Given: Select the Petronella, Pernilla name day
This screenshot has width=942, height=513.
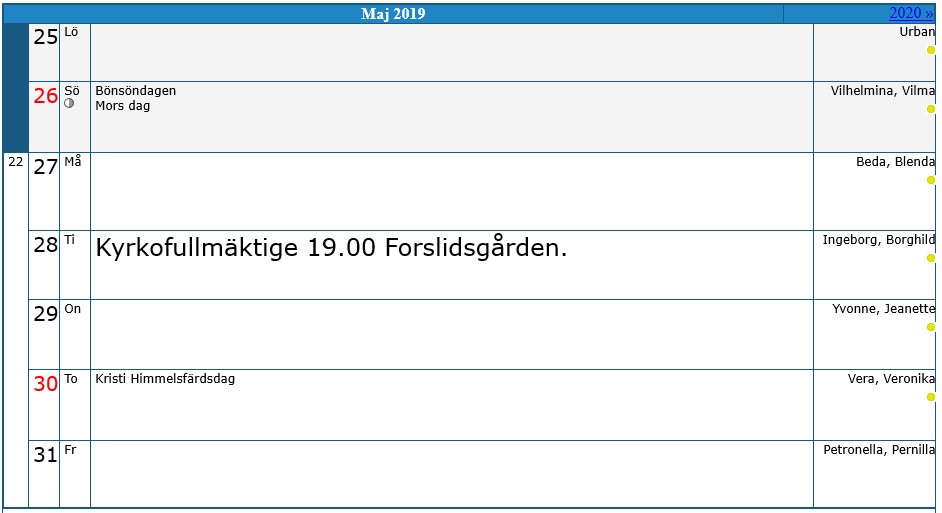Looking at the screenshot, I should [x=879, y=450].
